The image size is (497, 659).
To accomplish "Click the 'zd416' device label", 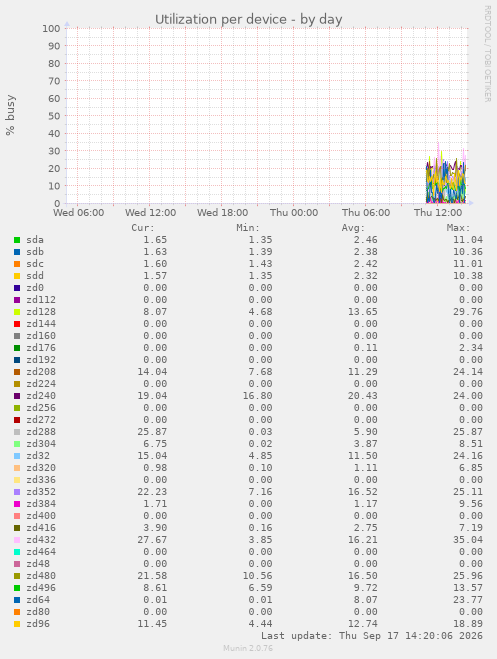I will coord(41,527).
